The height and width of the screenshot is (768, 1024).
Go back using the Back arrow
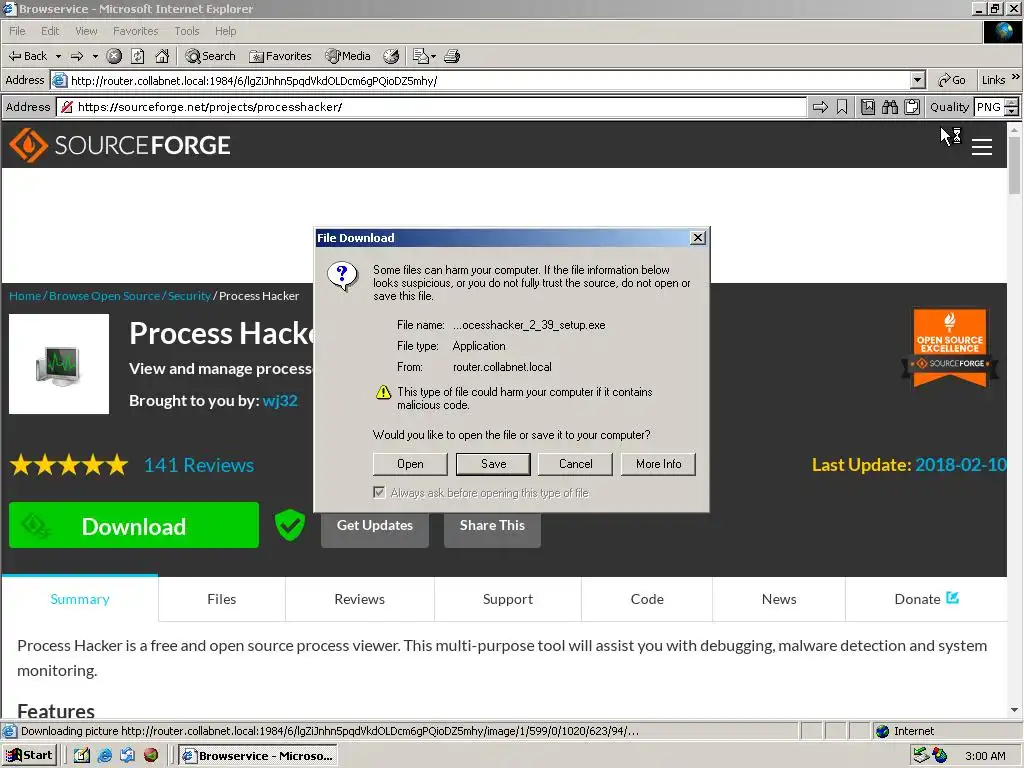27,56
